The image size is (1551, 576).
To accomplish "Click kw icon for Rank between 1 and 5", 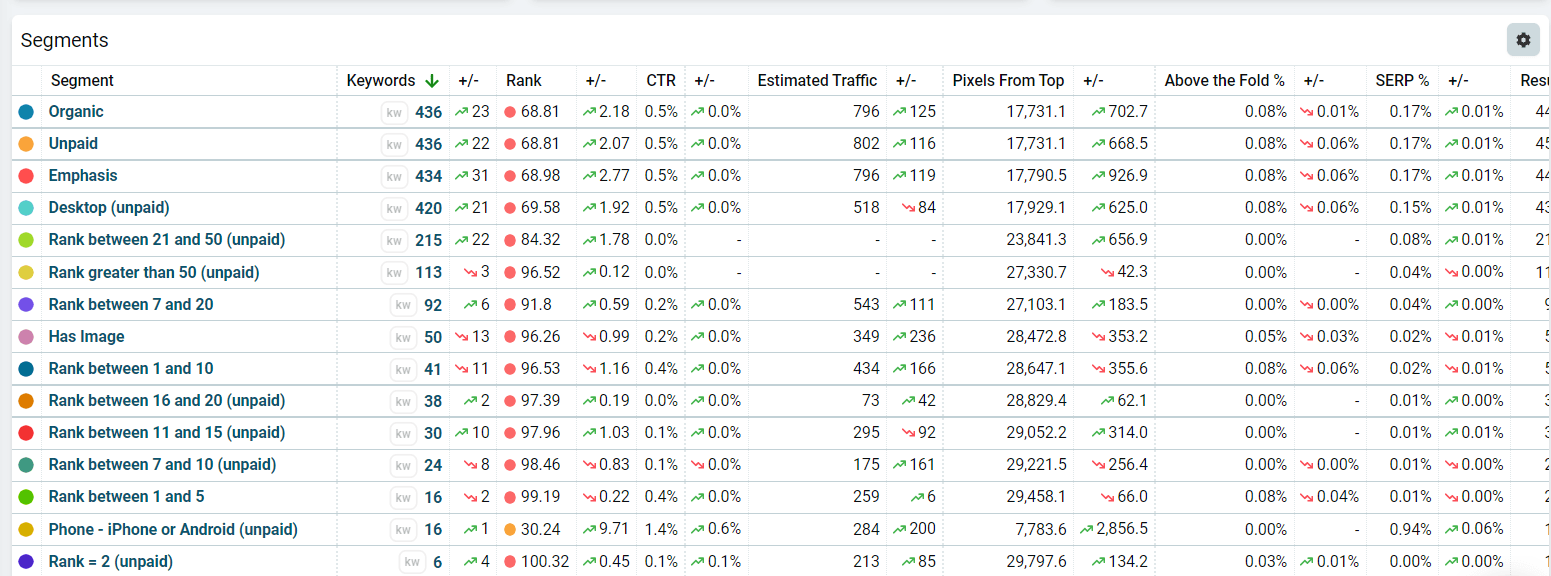I will [403, 497].
